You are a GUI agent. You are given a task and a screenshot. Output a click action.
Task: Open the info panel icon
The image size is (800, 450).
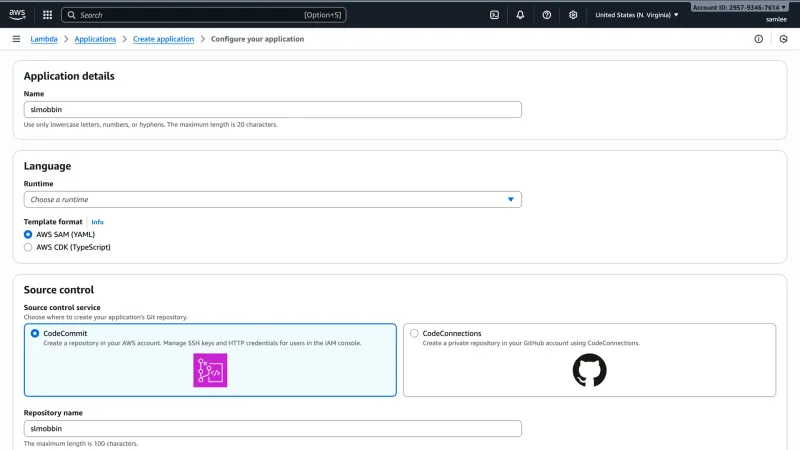point(759,39)
